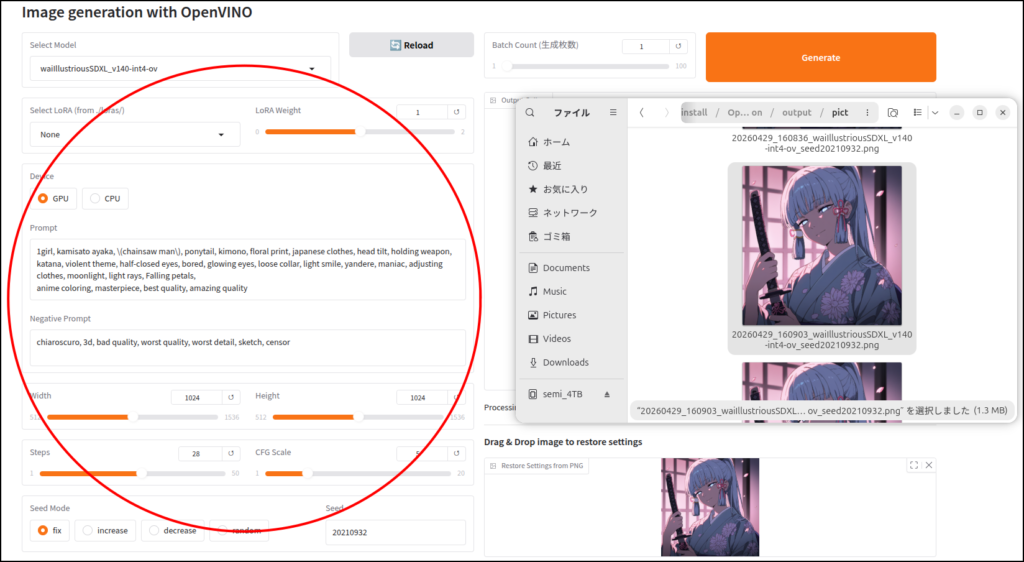Click the Reload button

point(411,45)
